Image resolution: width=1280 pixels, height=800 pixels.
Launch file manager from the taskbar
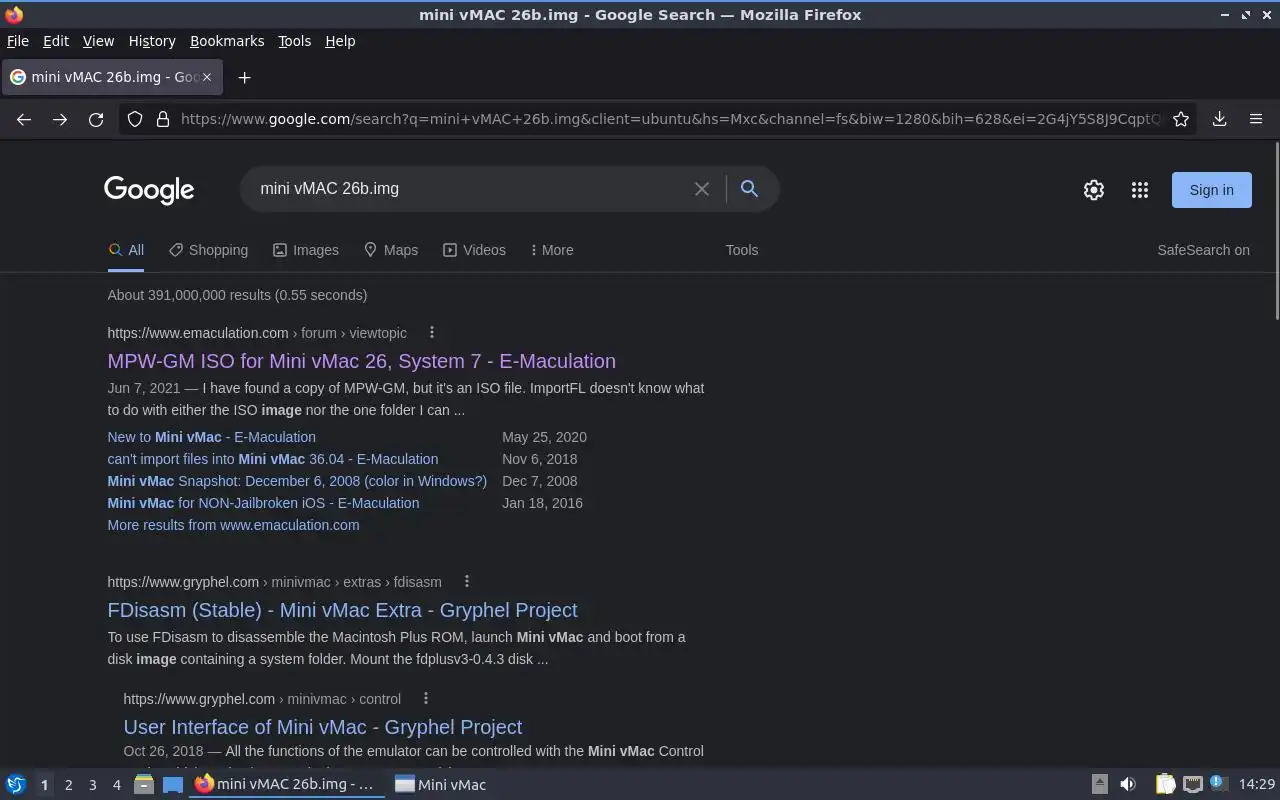click(144, 785)
